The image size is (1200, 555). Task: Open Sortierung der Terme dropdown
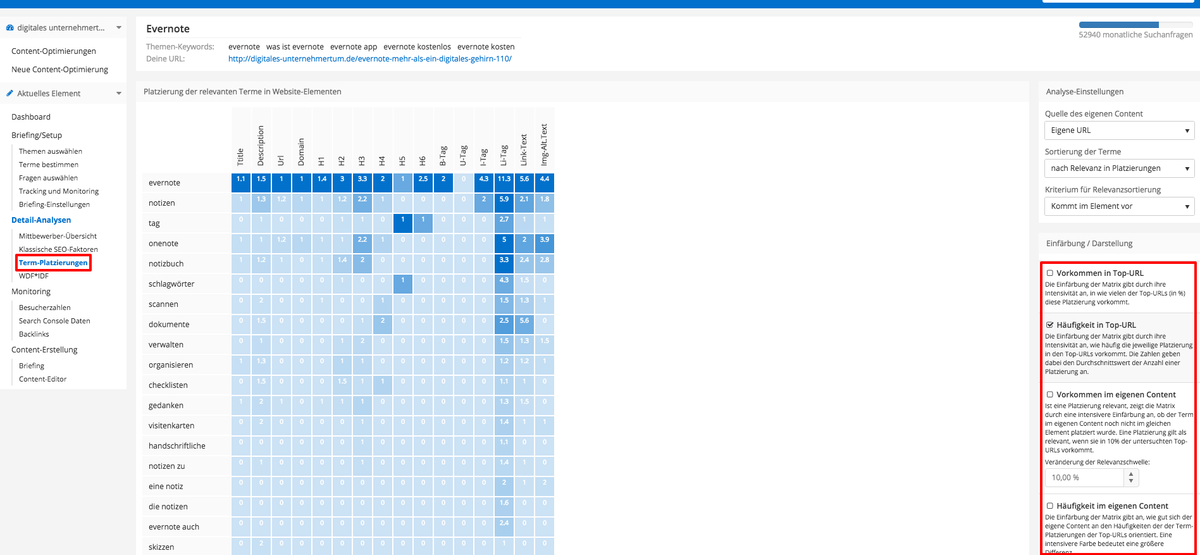pos(1119,168)
